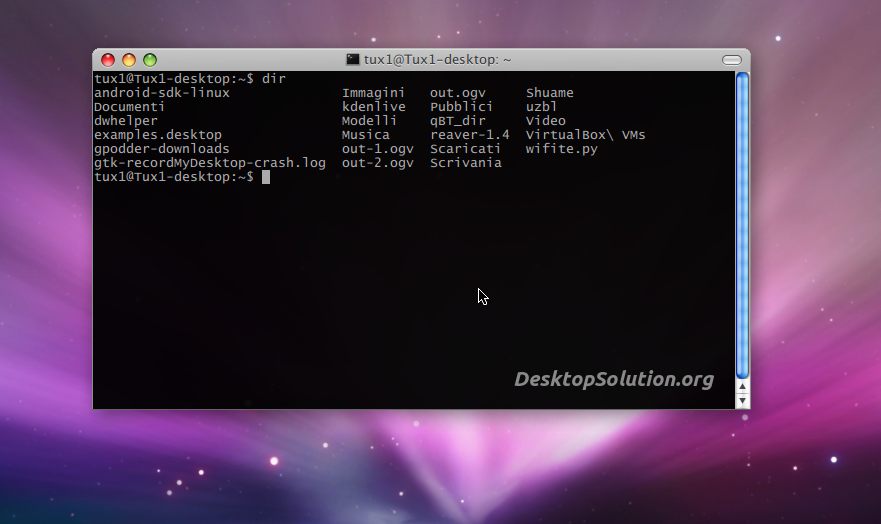Click the 'gpodder-downloads' entry
881x524 pixels.
162,149
